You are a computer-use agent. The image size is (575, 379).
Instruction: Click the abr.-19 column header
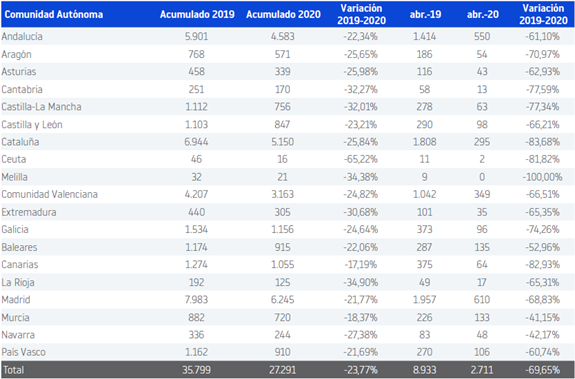(x=425, y=15)
